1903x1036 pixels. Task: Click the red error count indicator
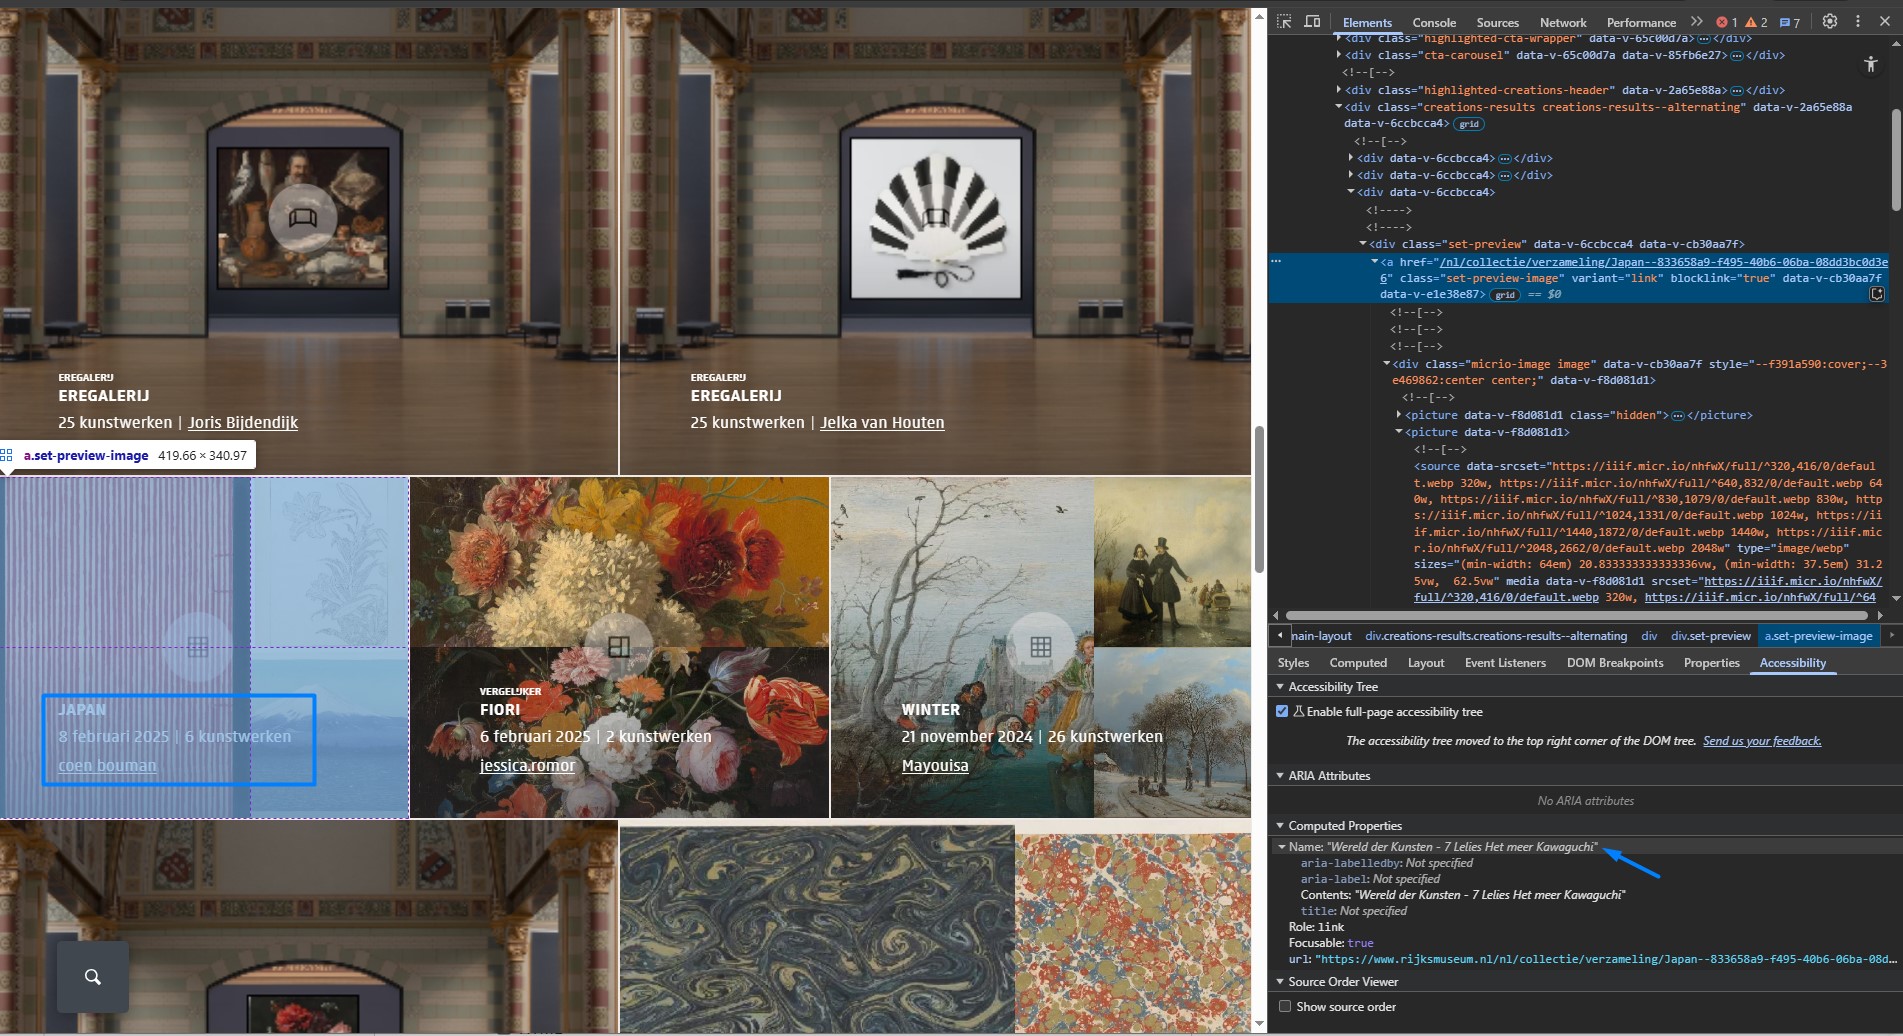pos(1727,22)
